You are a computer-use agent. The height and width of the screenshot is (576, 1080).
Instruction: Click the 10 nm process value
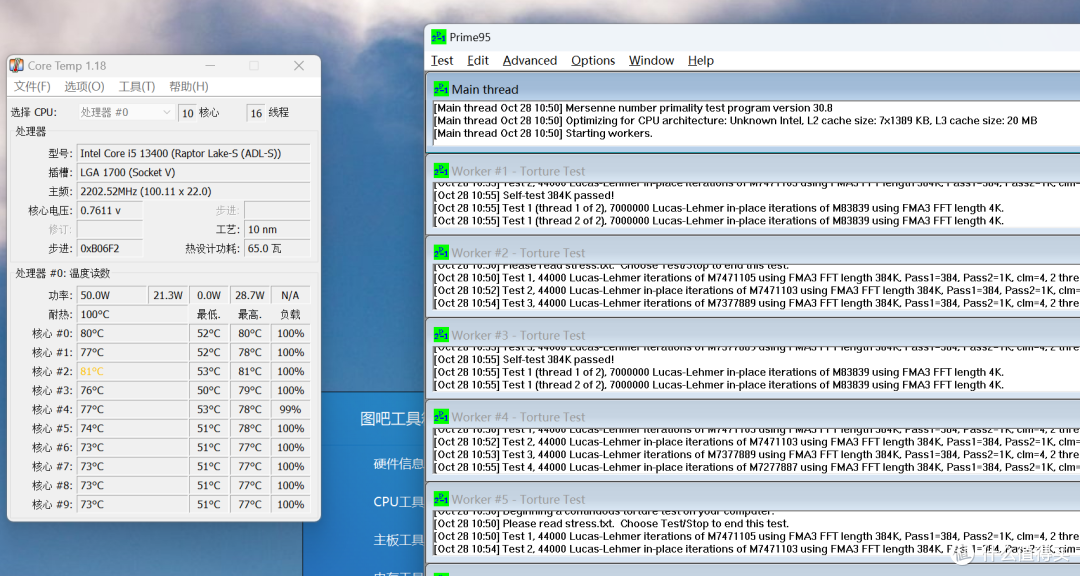[x=278, y=229]
